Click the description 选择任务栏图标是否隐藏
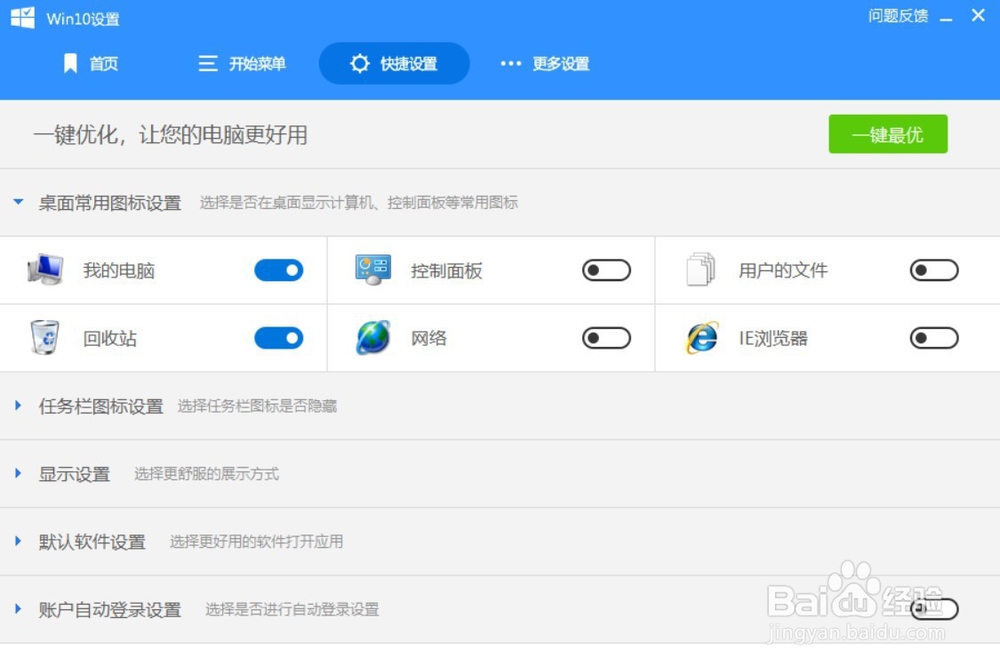 point(257,406)
